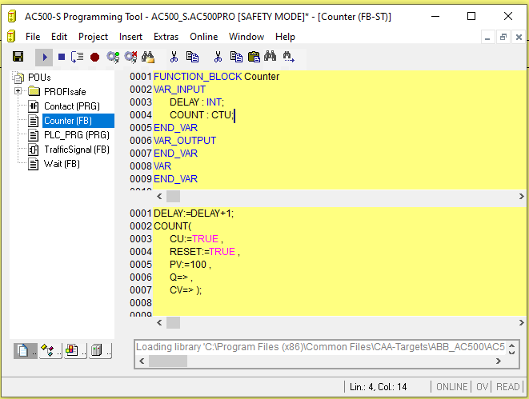
Task: Click the OV overwrite status indicator
Action: pyautogui.click(x=482, y=387)
